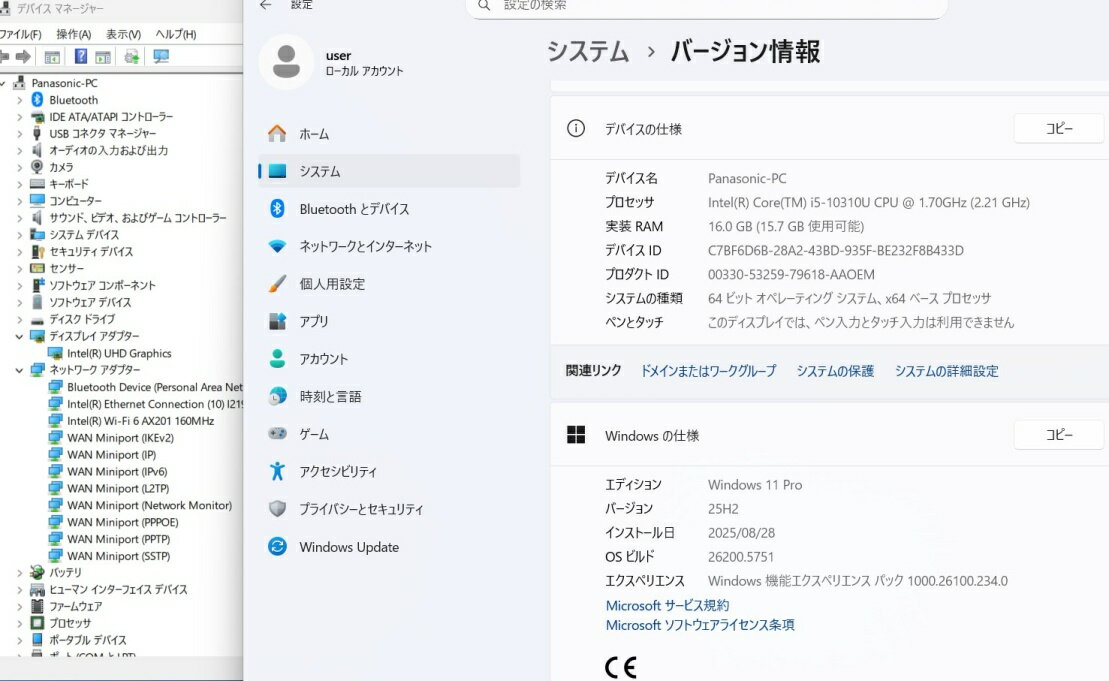Screen dimensions: 1109x681
Task: Select プライバシーとセキュリティ in the sidebar
Action: point(360,509)
